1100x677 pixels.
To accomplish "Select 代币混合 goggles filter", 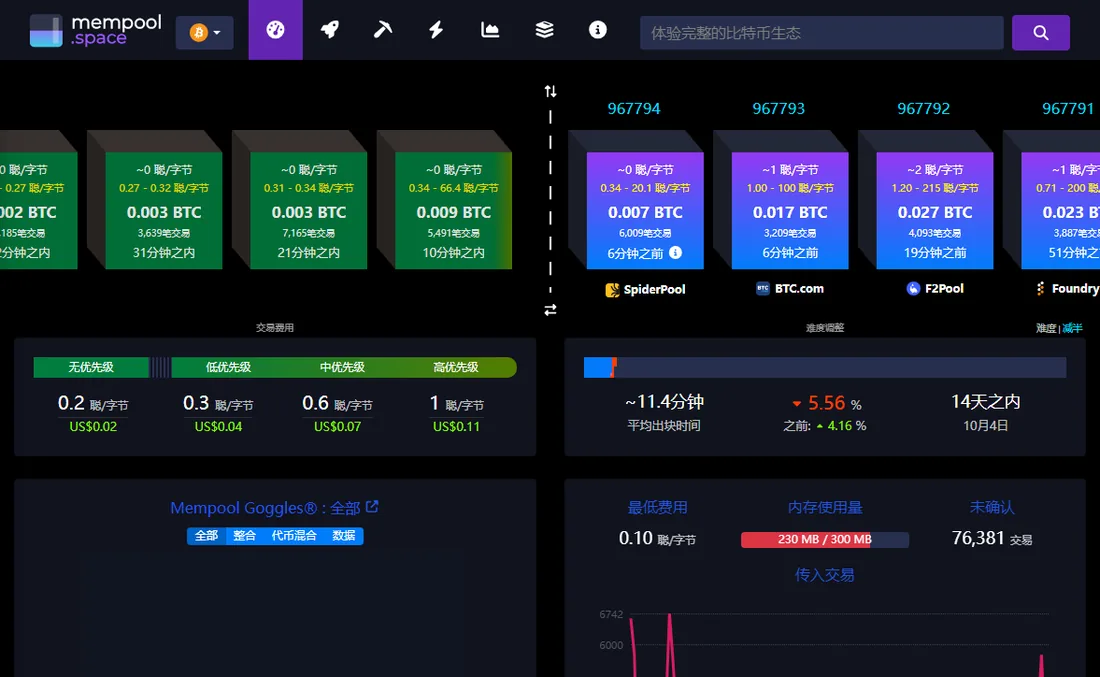I will [x=294, y=536].
